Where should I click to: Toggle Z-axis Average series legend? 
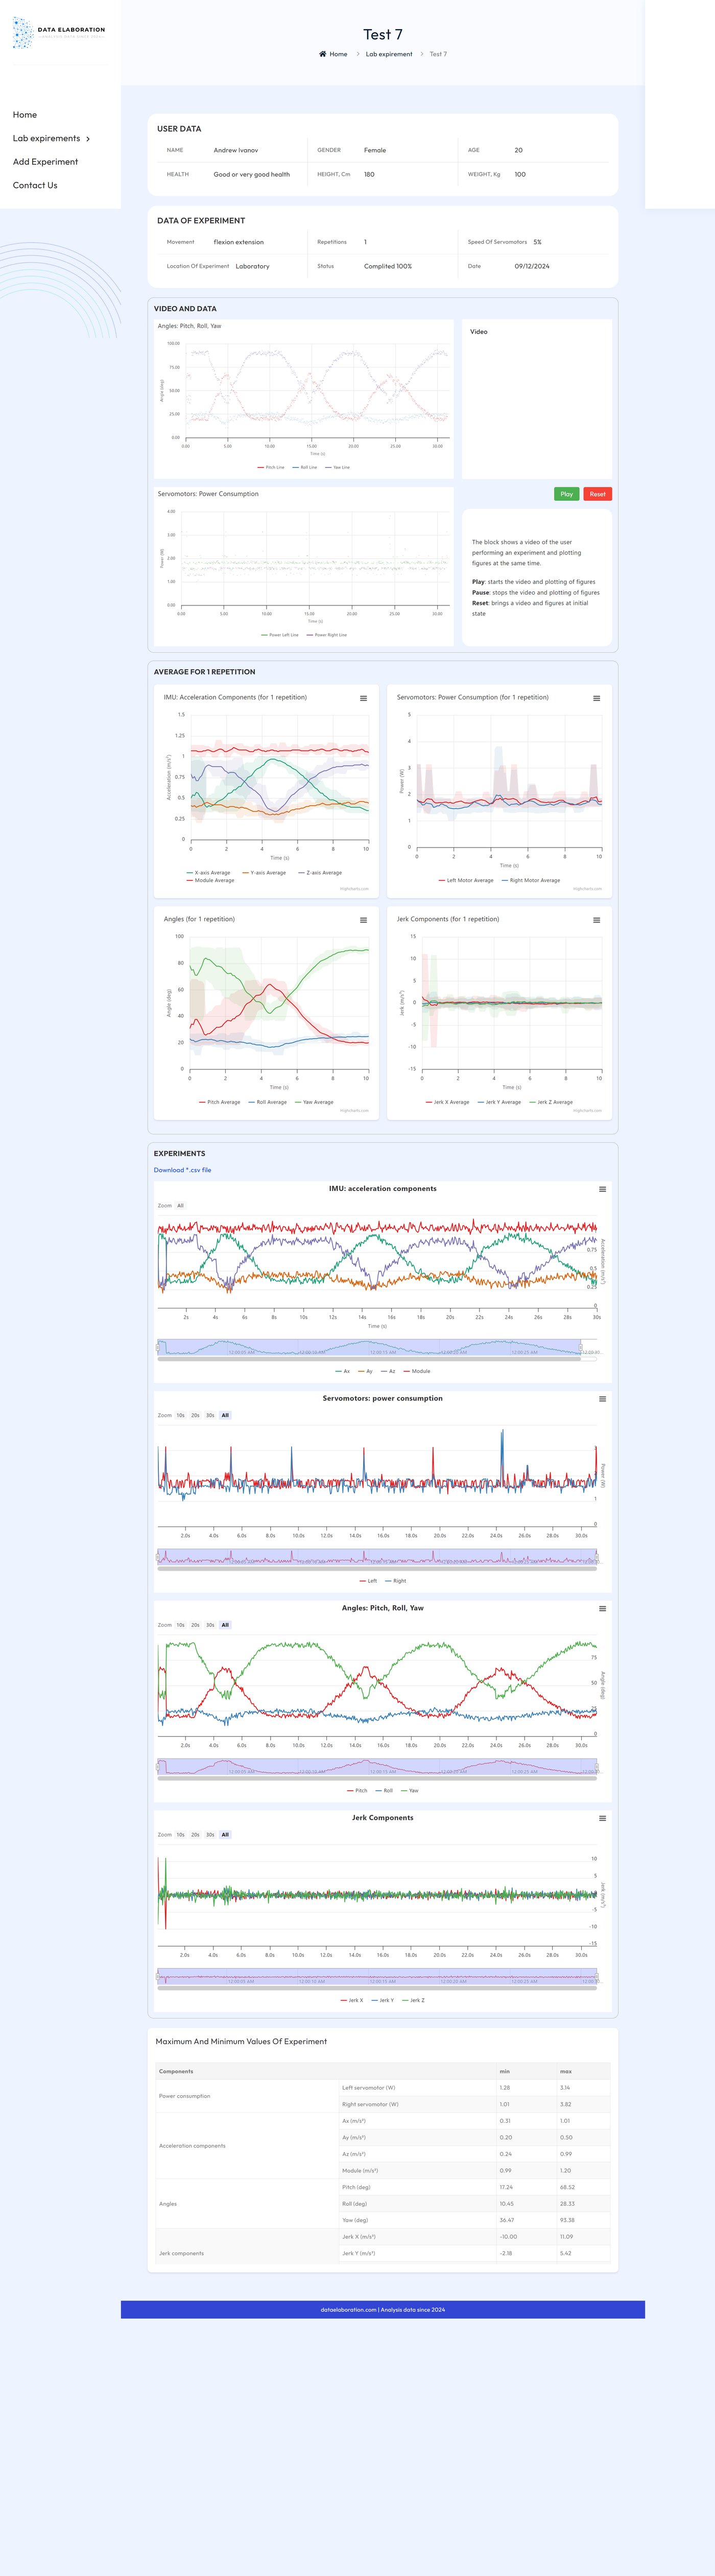click(320, 873)
